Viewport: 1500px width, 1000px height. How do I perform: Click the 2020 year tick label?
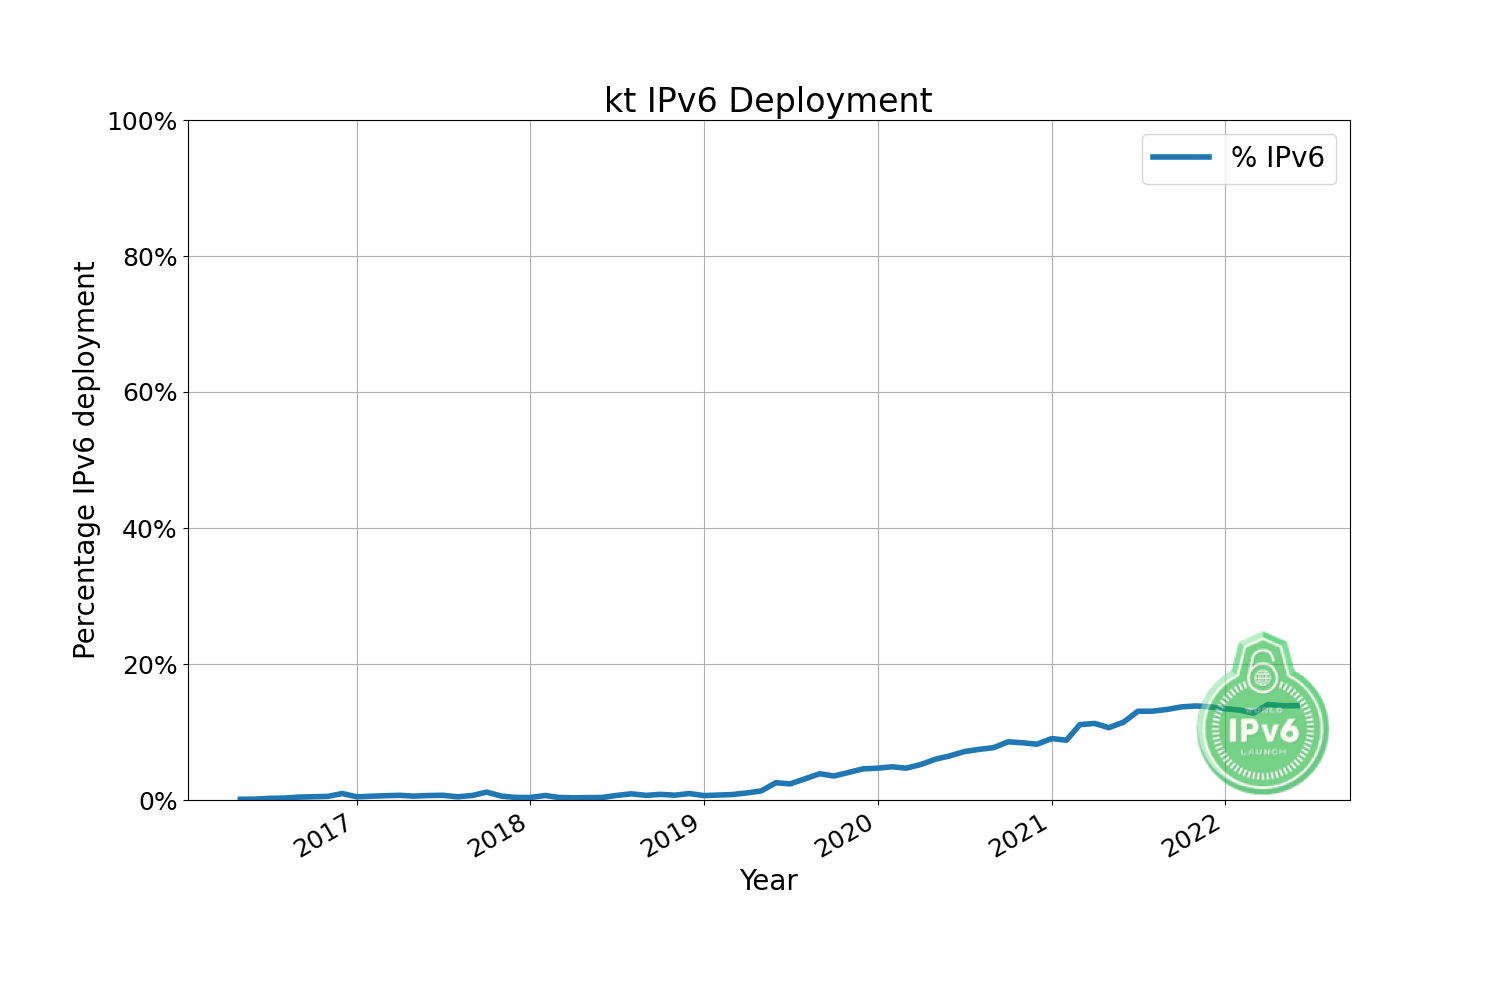tap(846, 835)
